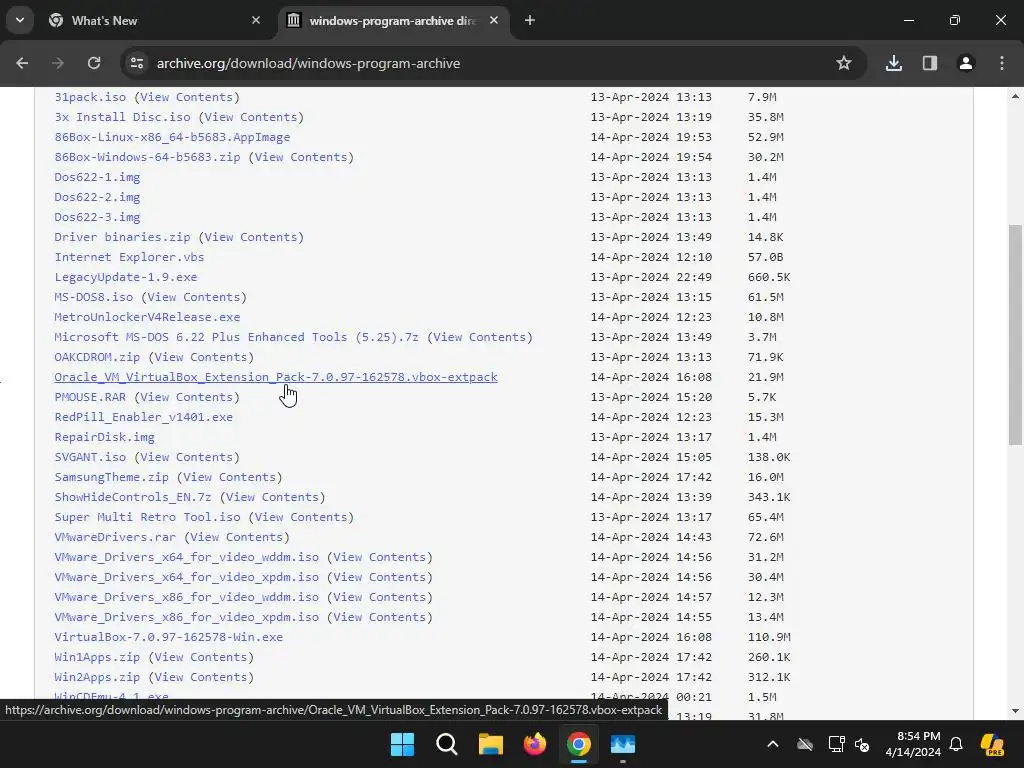
Task: Open the Chrome profile avatar
Action: (x=965, y=63)
